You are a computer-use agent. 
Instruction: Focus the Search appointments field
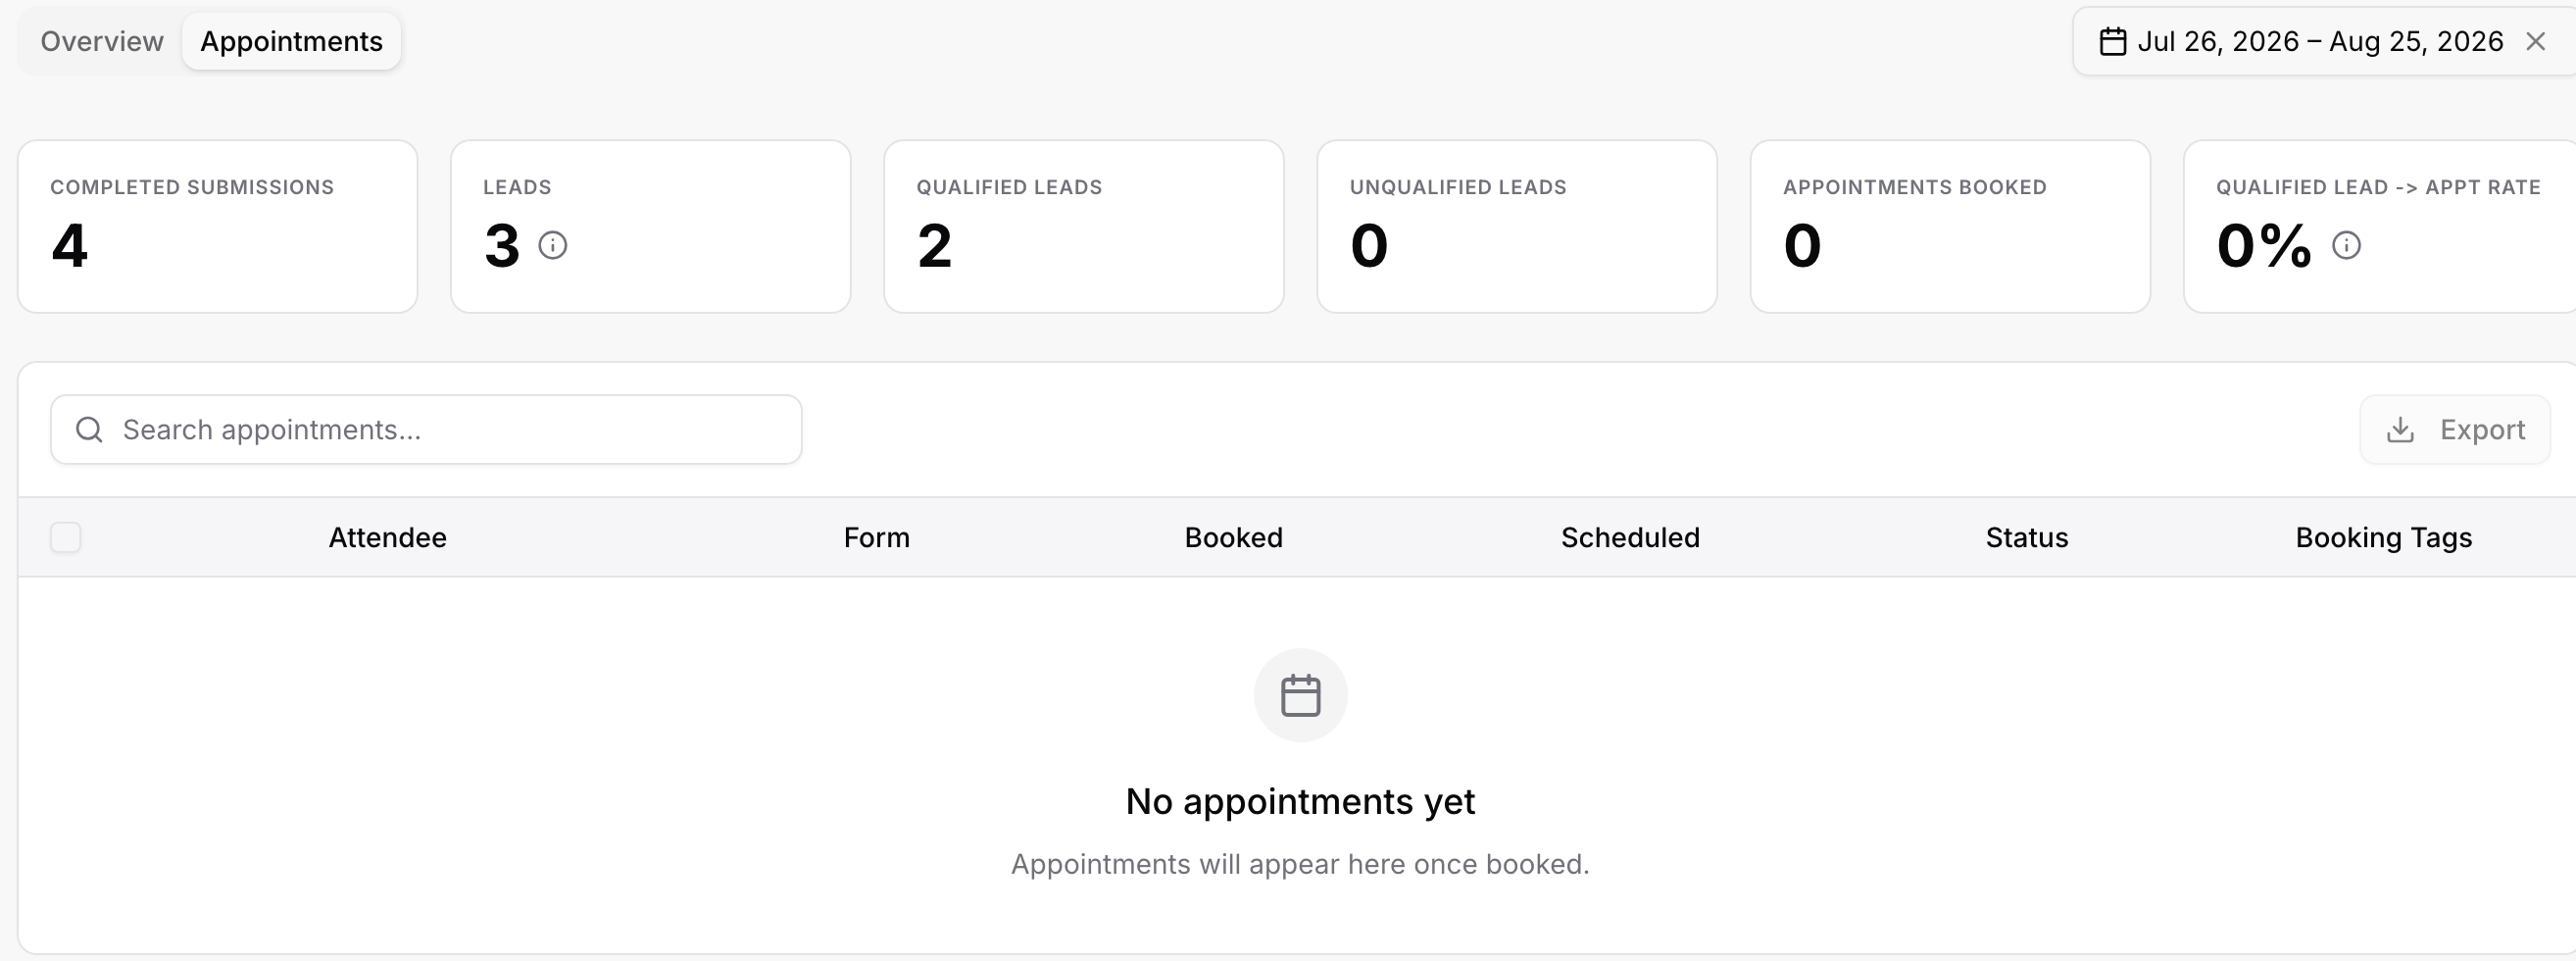pyautogui.click(x=426, y=430)
